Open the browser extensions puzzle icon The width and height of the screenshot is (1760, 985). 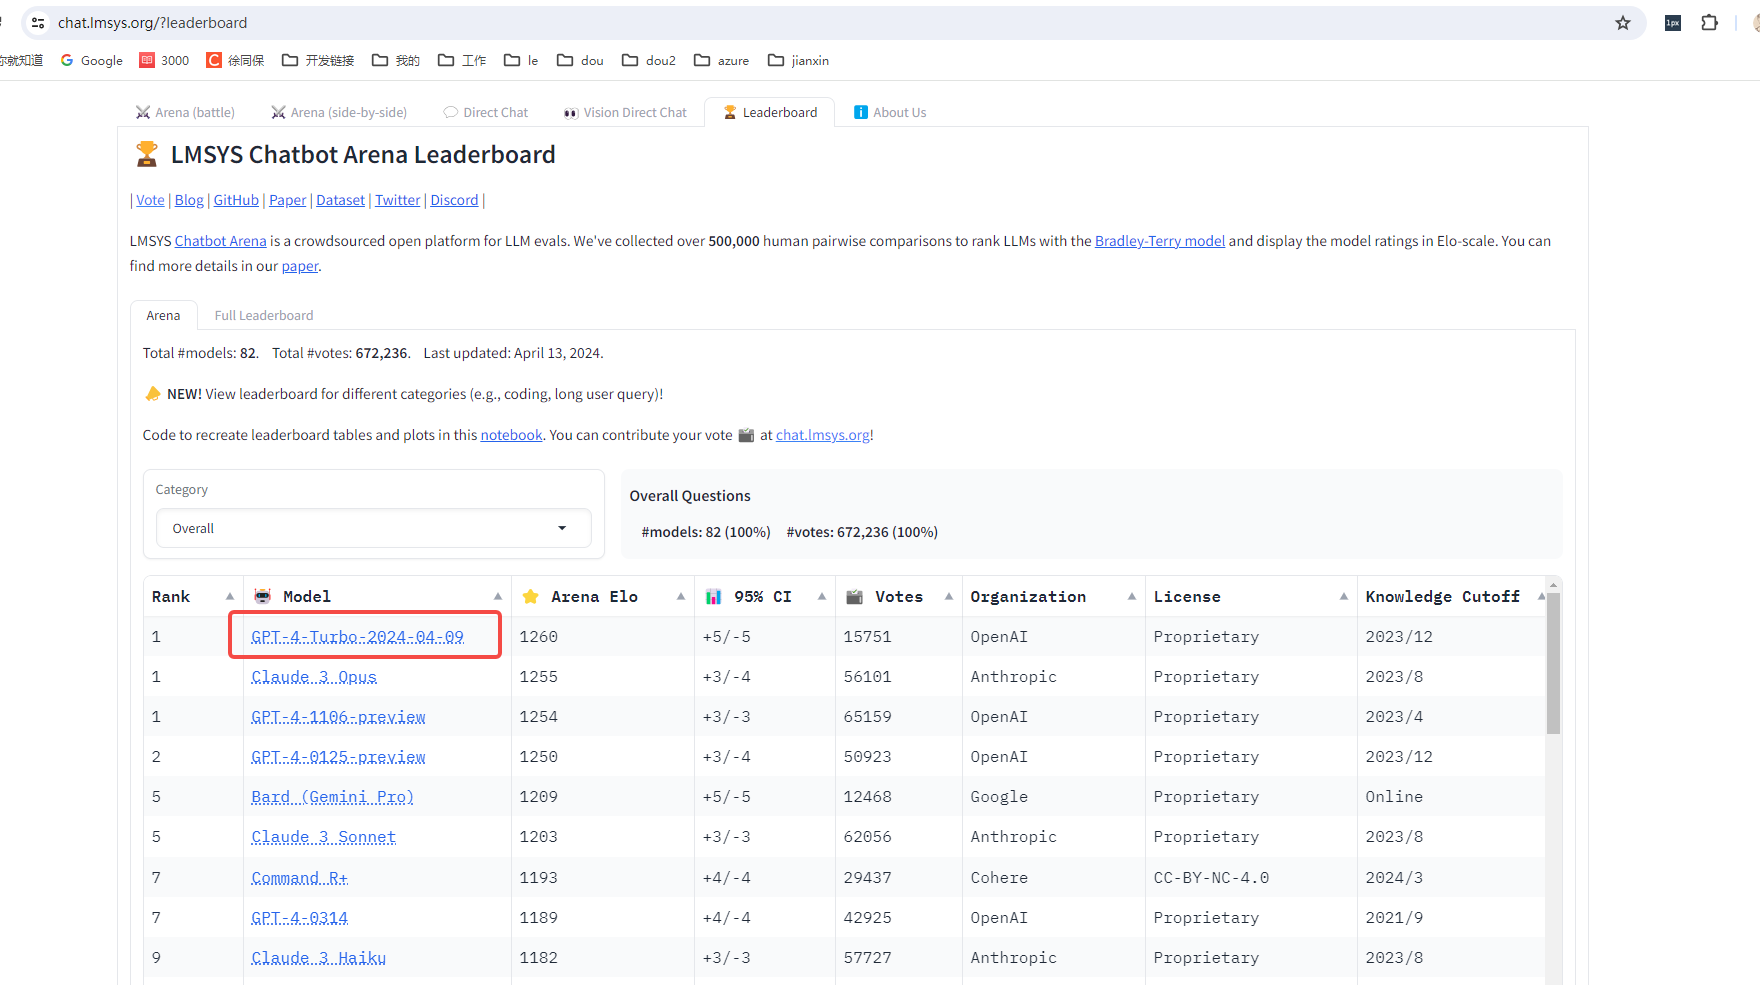pos(1709,23)
